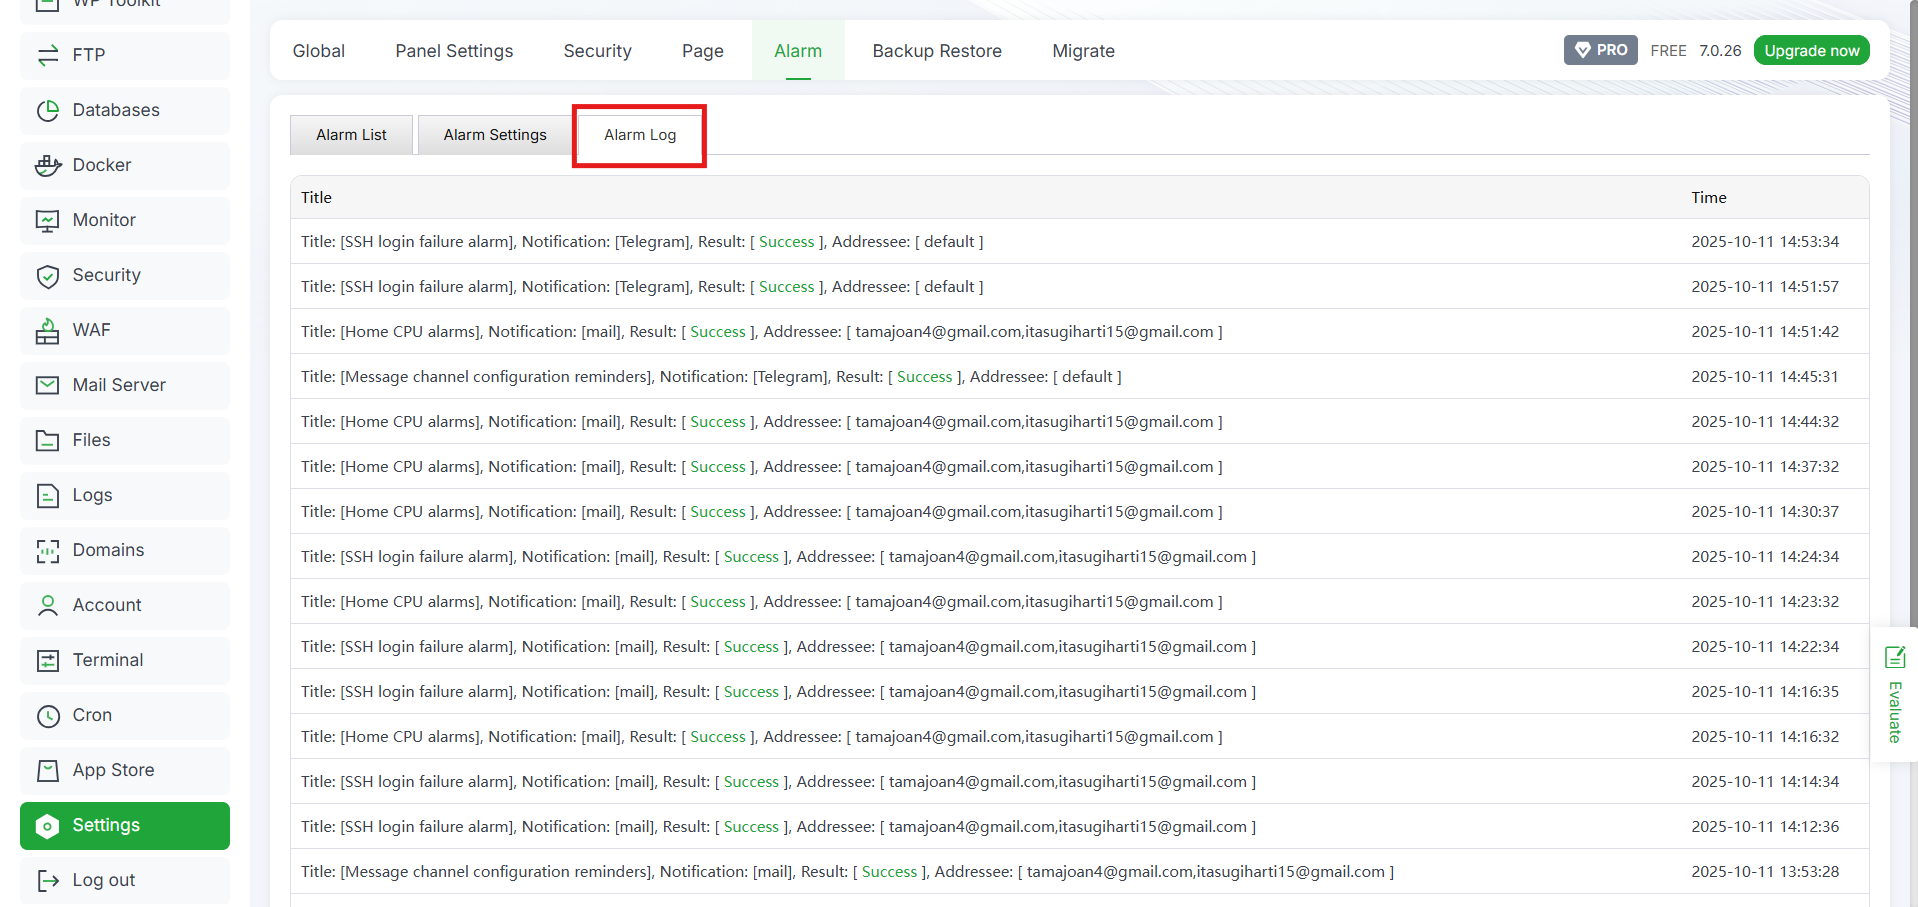The image size is (1918, 907).
Task: Click the Files folder icon
Action: [47, 440]
